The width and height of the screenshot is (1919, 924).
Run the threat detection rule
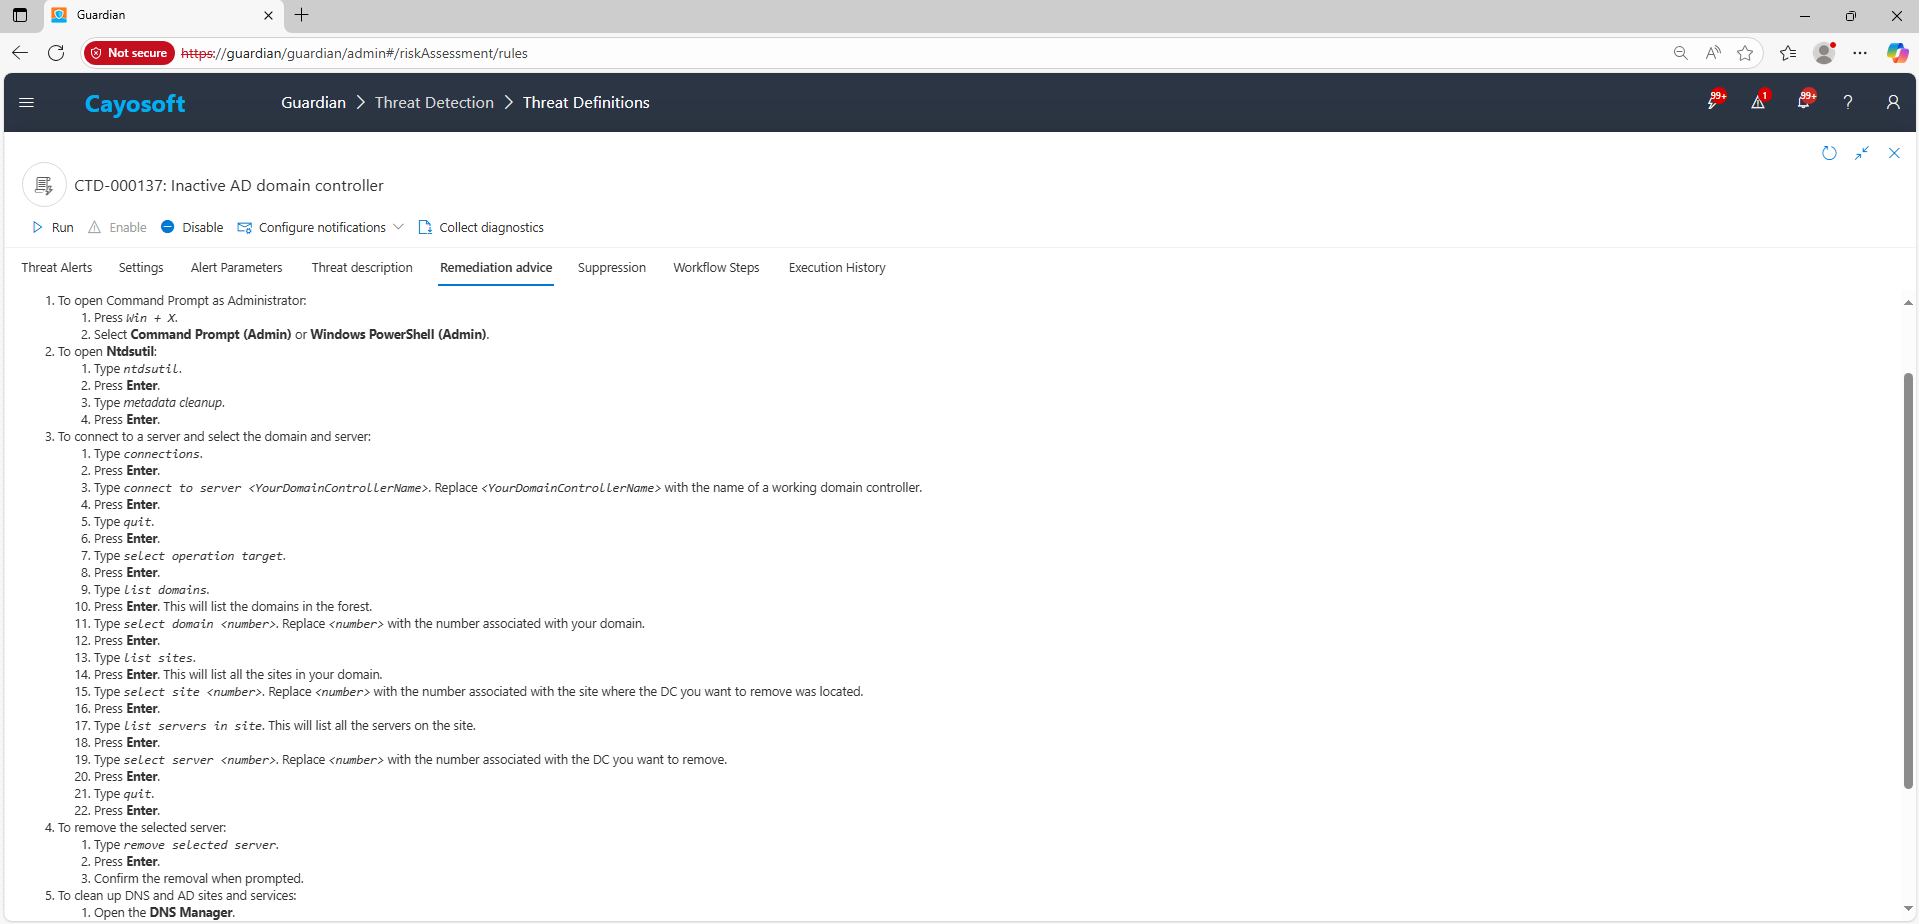(x=53, y=228)
